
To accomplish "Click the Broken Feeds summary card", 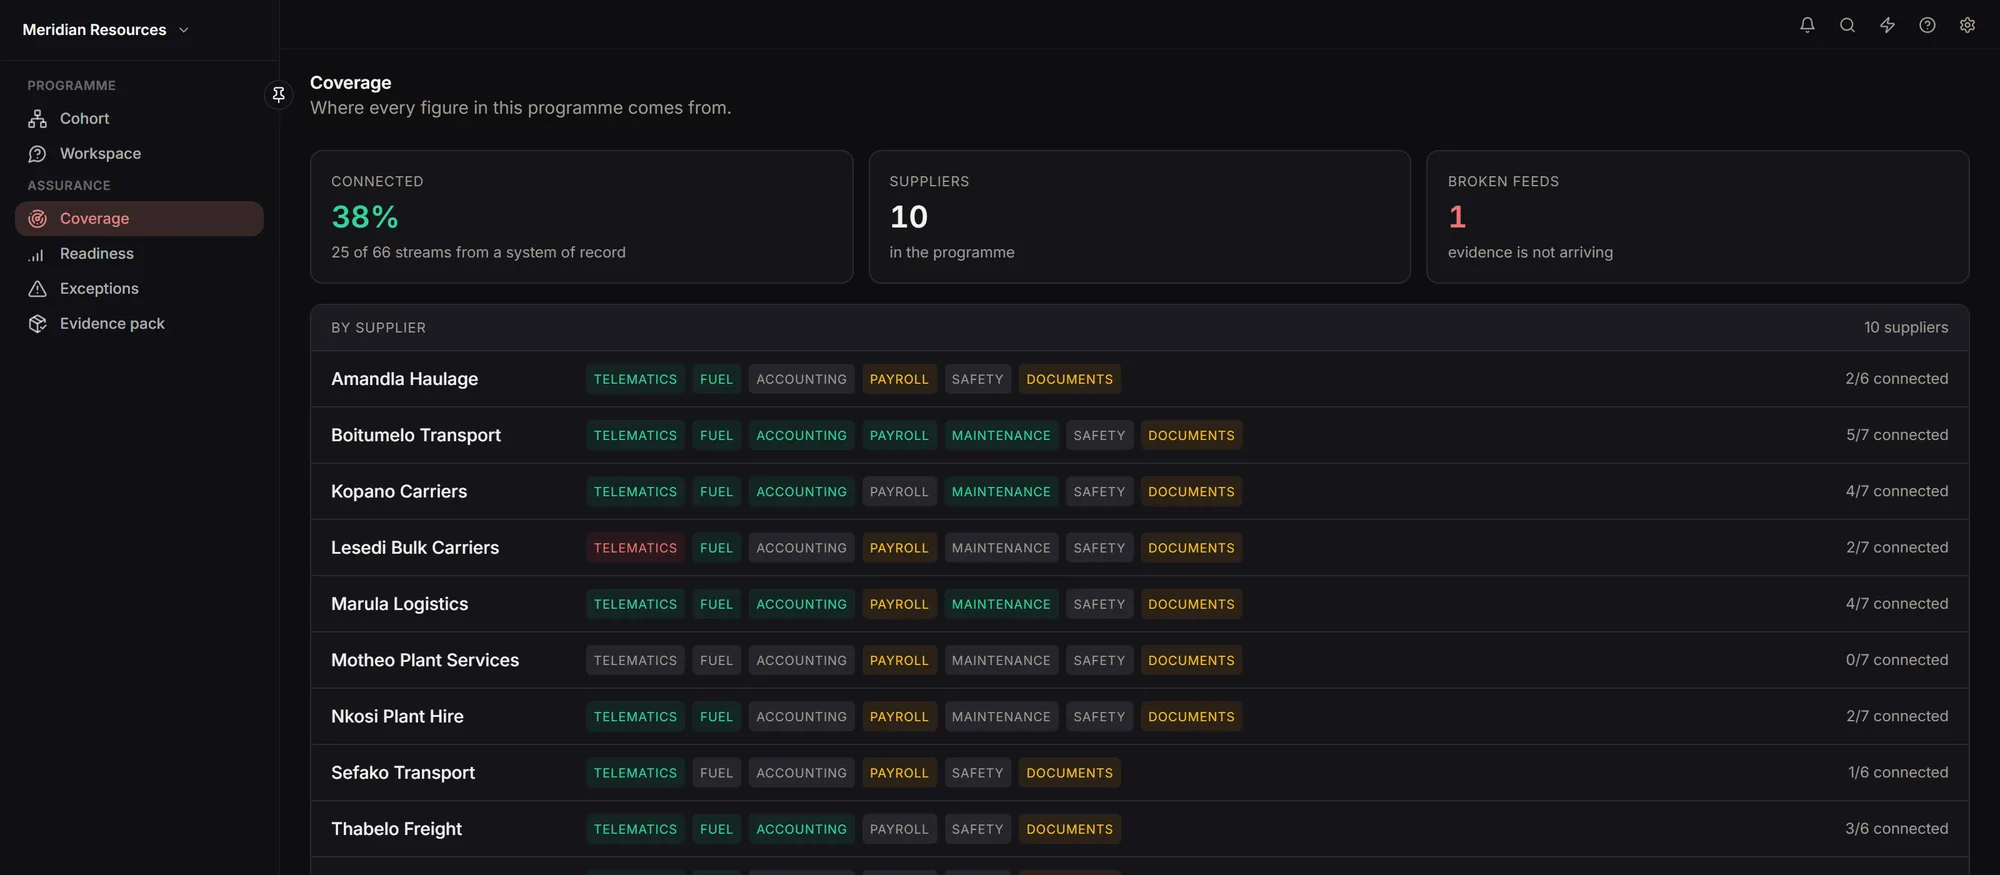I will click(x=1697, y=217).
